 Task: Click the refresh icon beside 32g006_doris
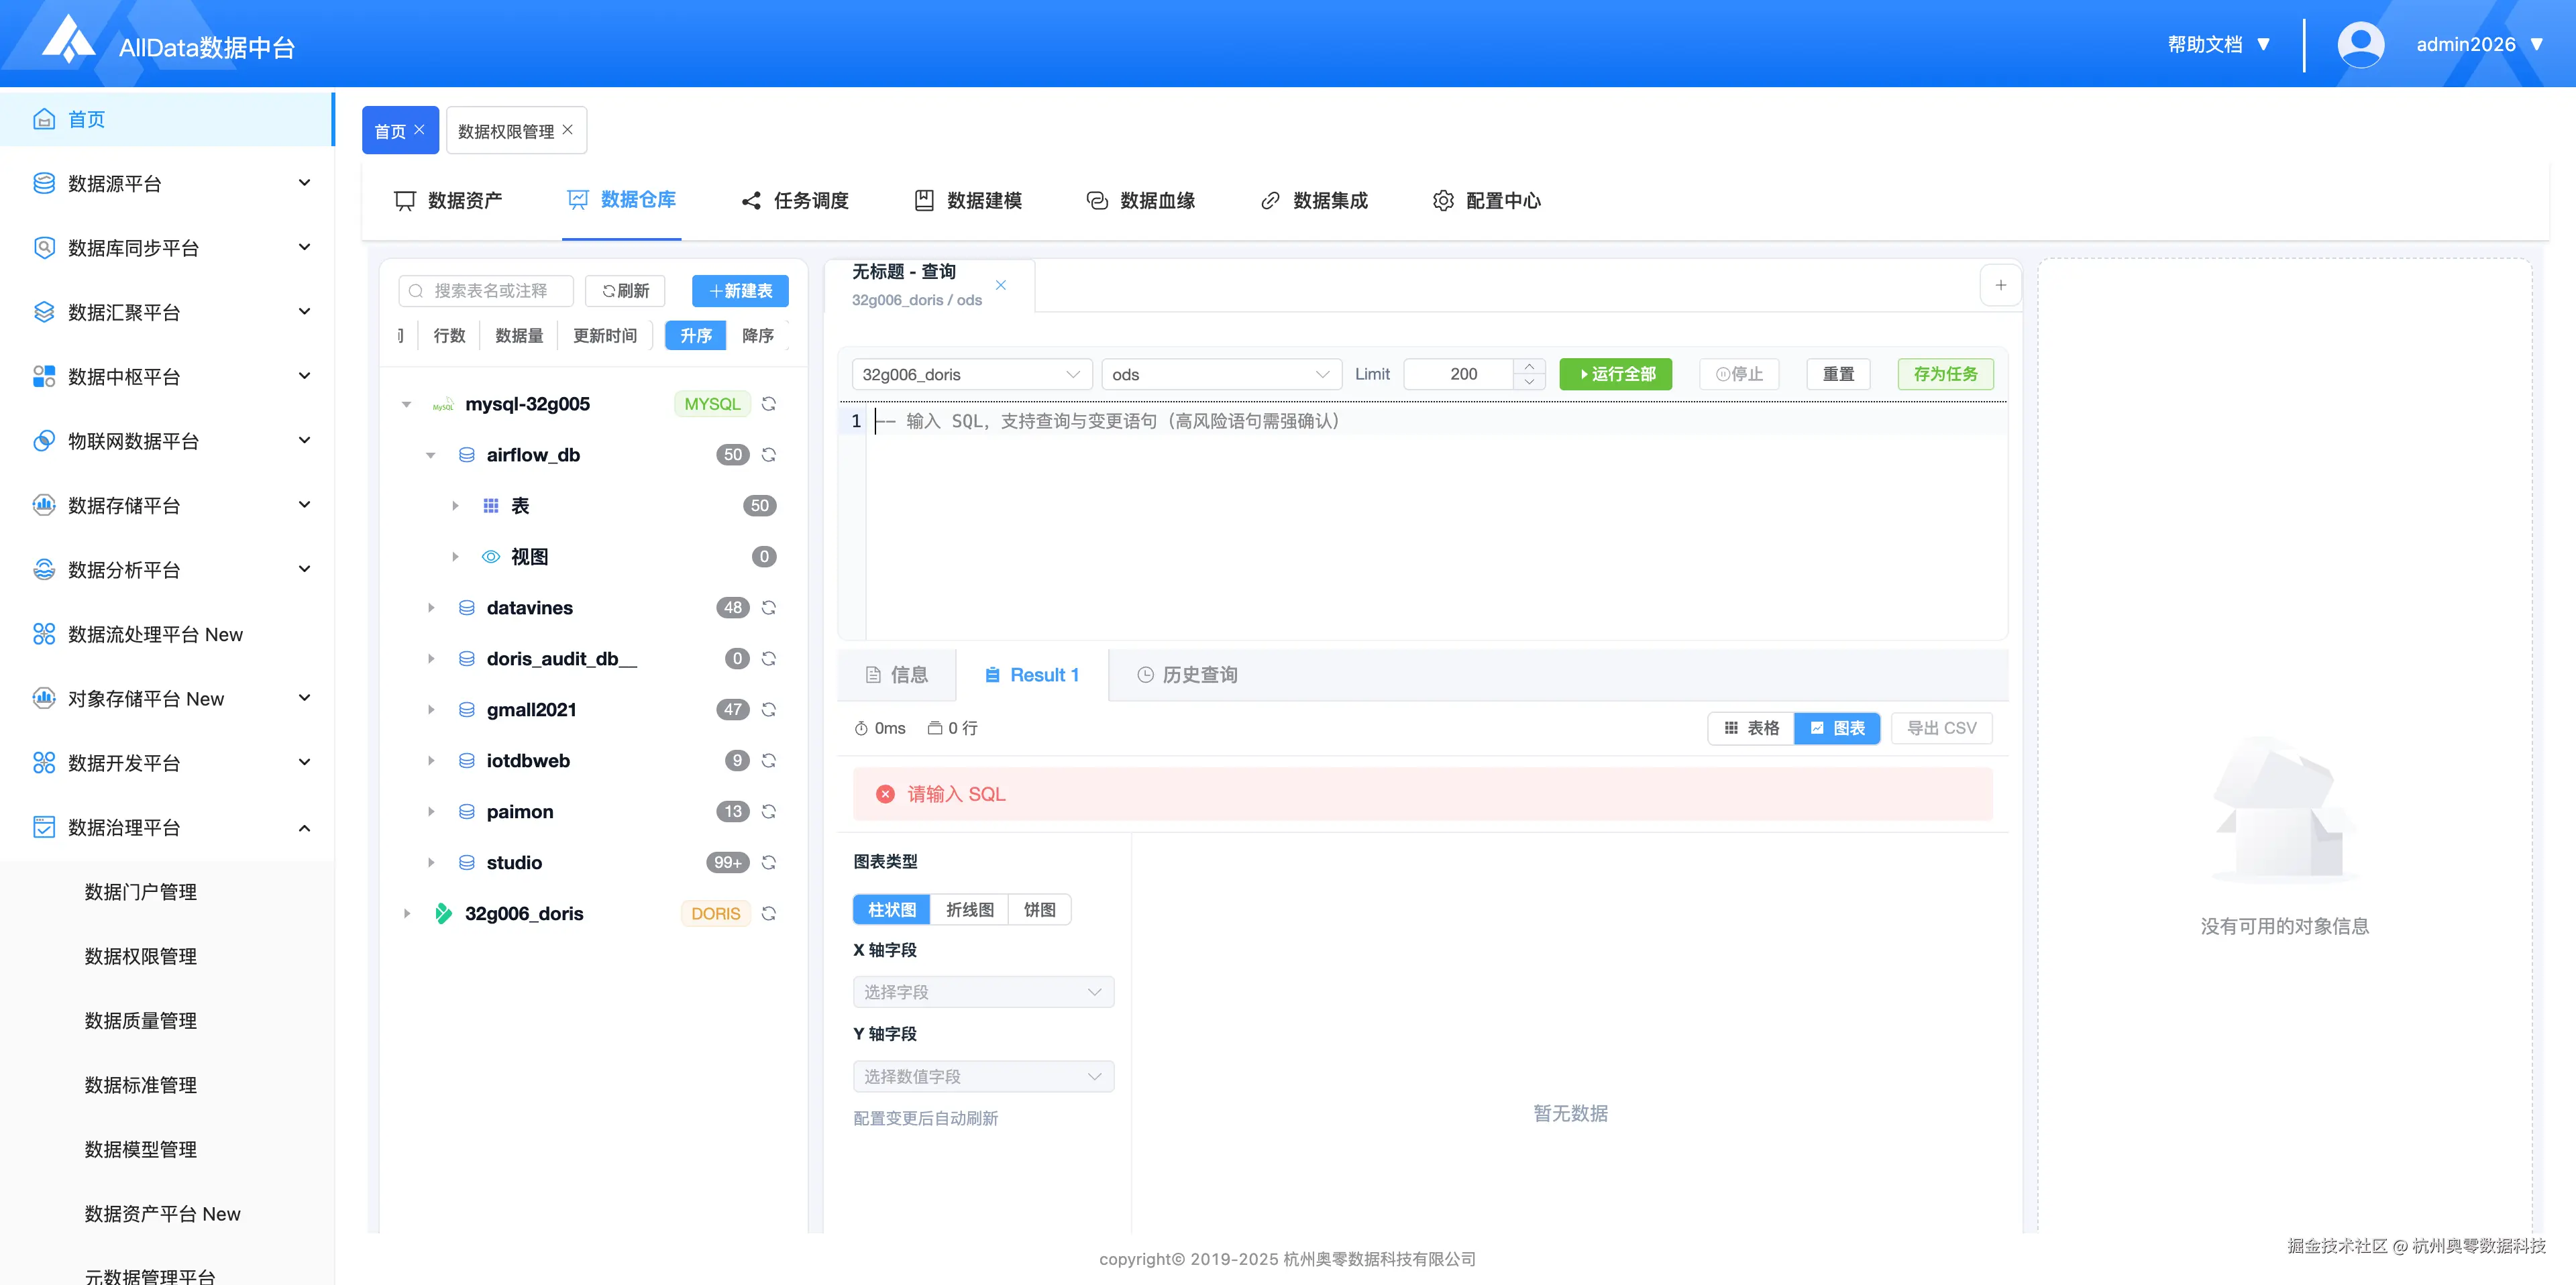click(x=768, y=913)
